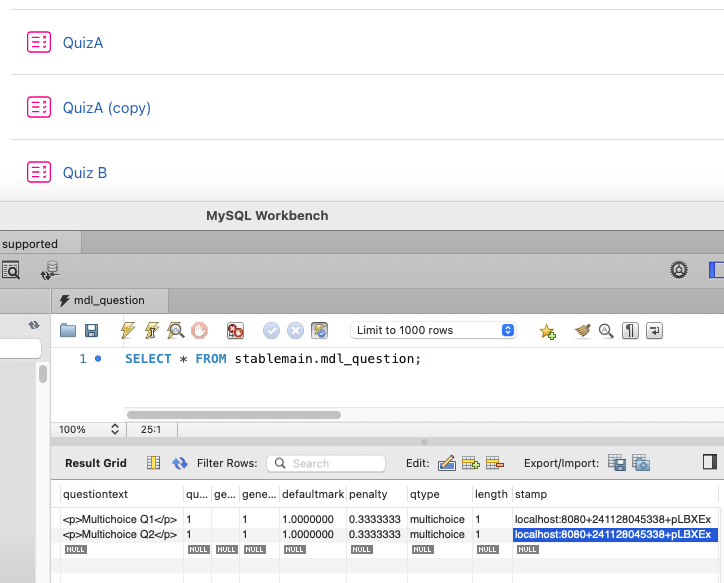The height and width of the screenshot is (583, 724).
Task: Commit the current transaction
Action: click(272, 331)
